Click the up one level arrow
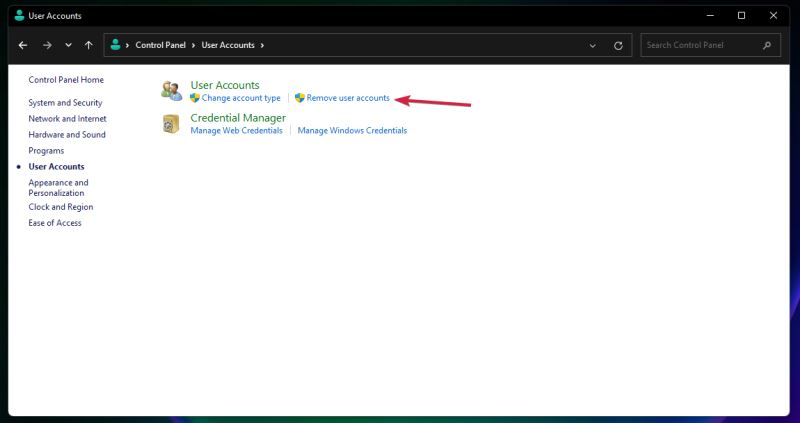Viewport: 800px width, 423px height. [89, 46]
